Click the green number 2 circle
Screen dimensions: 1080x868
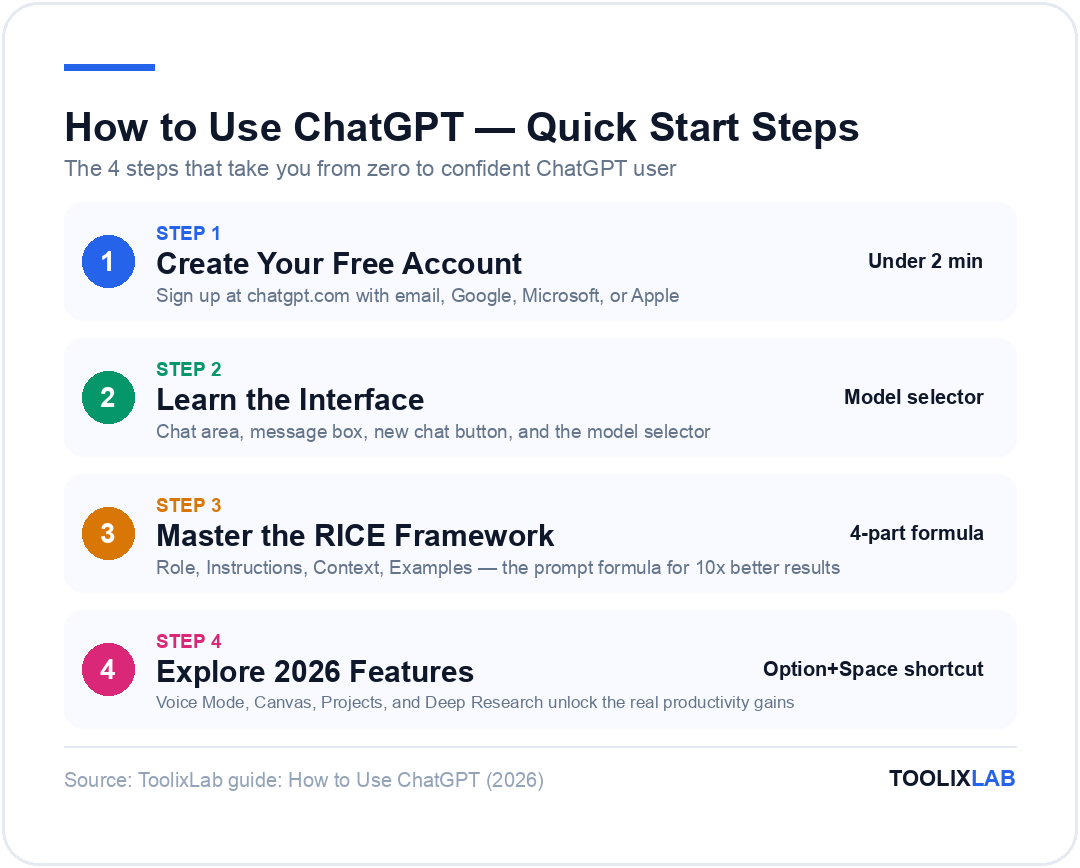pyautogui.click(x=108, y=397)
